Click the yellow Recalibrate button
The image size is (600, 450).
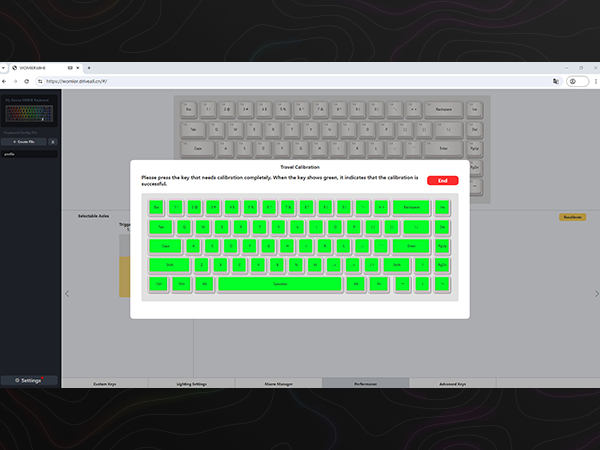coord(572,217)
